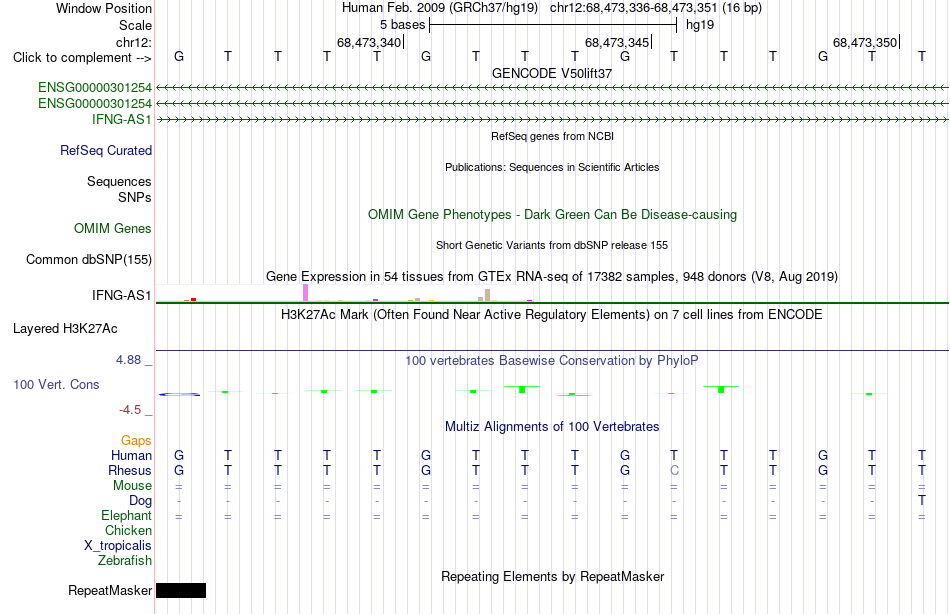Click the tall magenta bar in GTEx chart
The height and width of the screenshot is (614, 950).
point(305,293)
